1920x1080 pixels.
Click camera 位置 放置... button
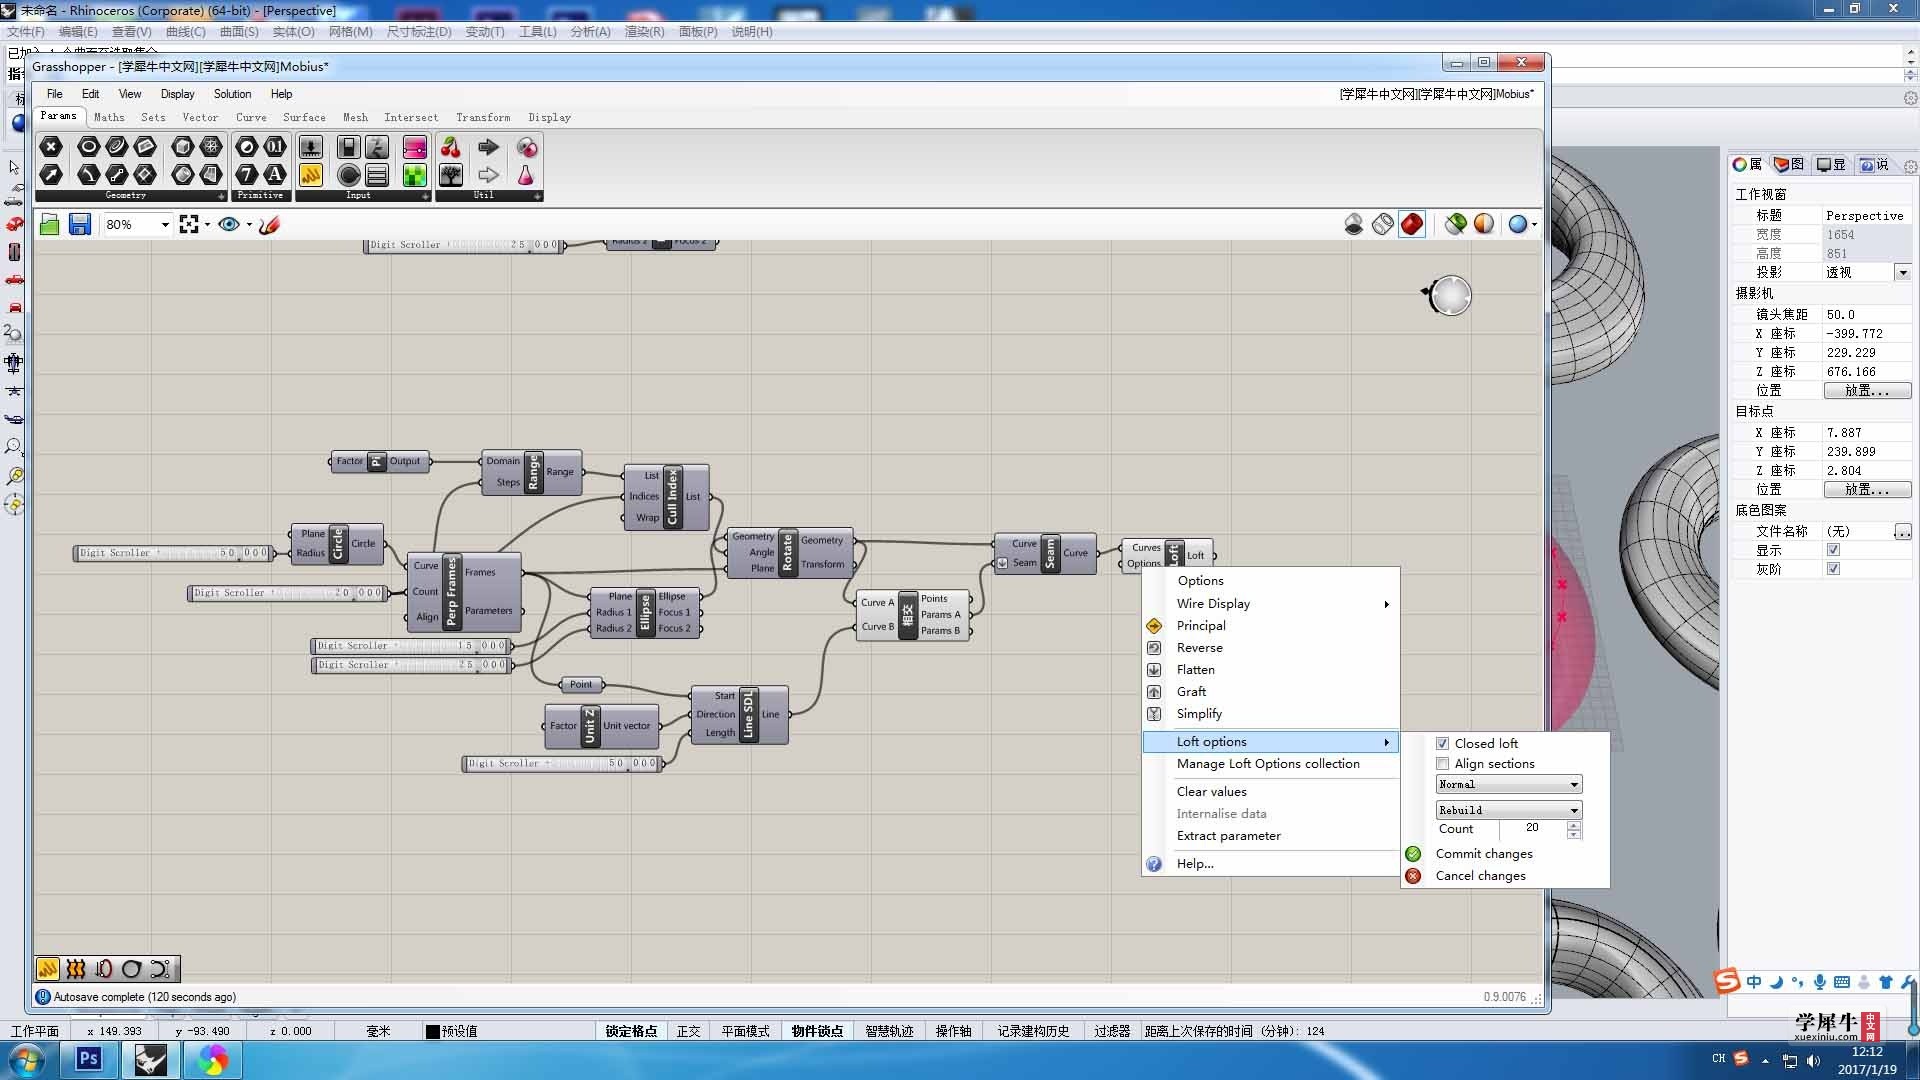coord(1867,391)
